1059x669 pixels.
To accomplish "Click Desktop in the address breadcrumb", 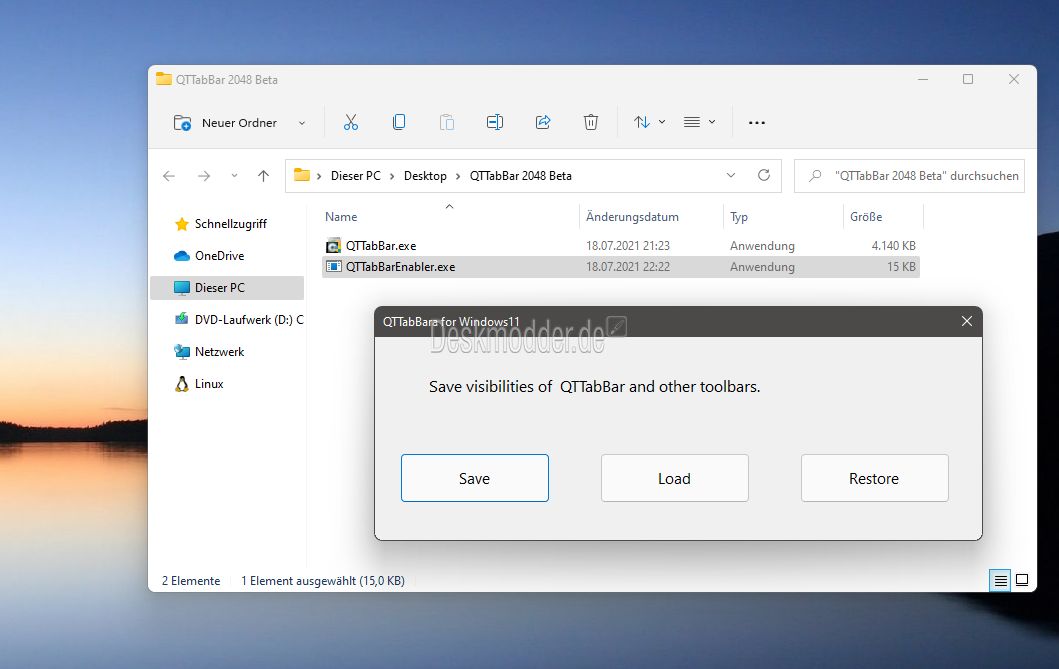I will point(425,176).
